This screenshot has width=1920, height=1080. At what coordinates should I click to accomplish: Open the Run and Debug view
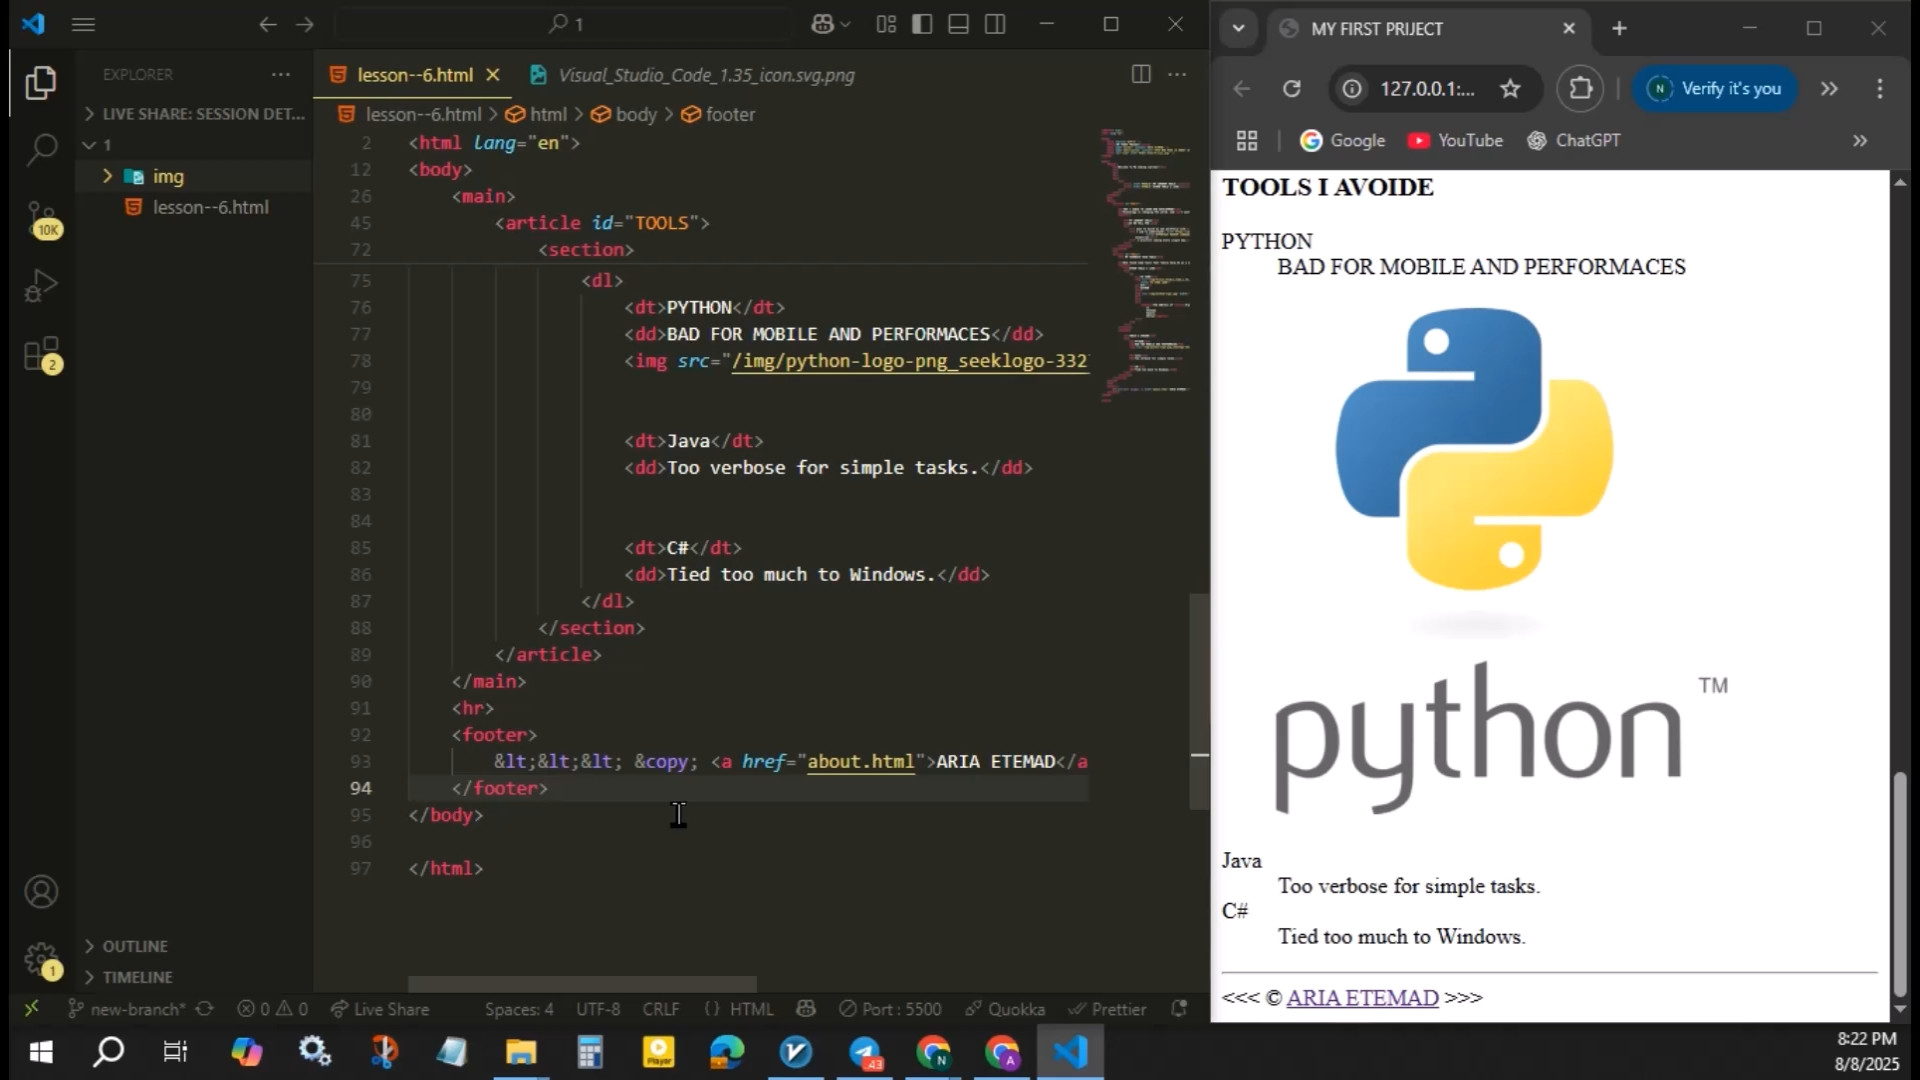tap(41, 286)
